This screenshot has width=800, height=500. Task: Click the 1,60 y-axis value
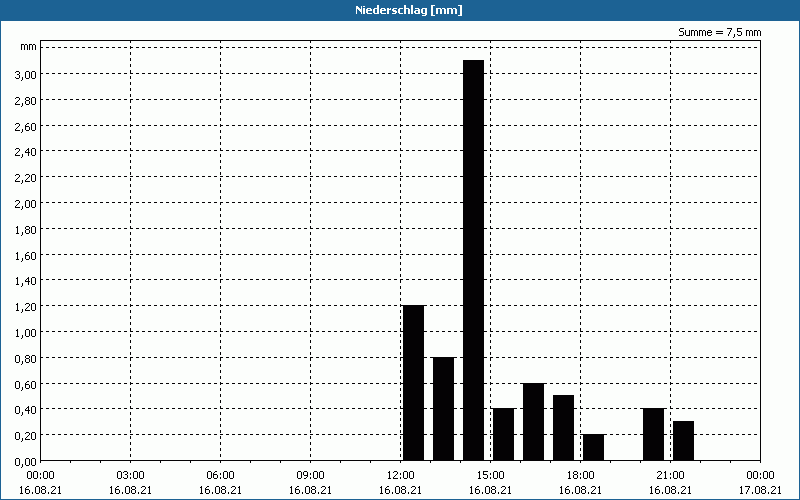click(x=26, y=256)
